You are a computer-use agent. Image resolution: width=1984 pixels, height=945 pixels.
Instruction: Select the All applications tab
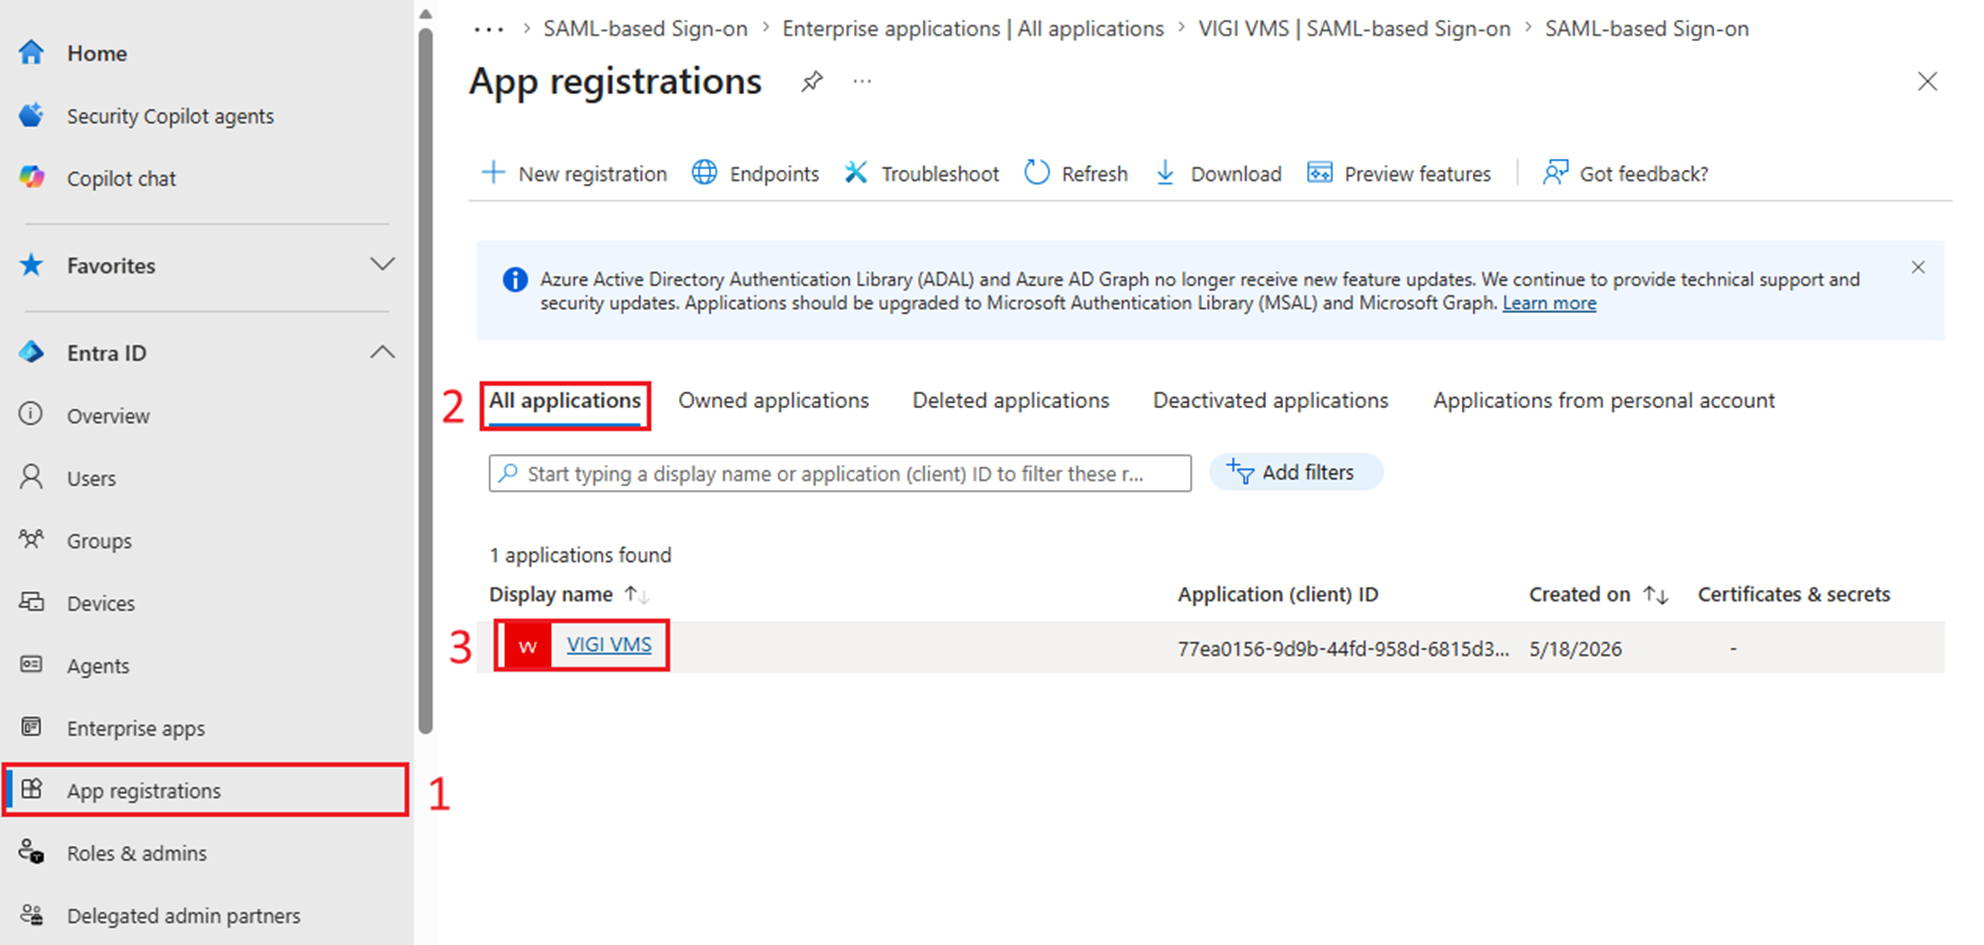565,401
